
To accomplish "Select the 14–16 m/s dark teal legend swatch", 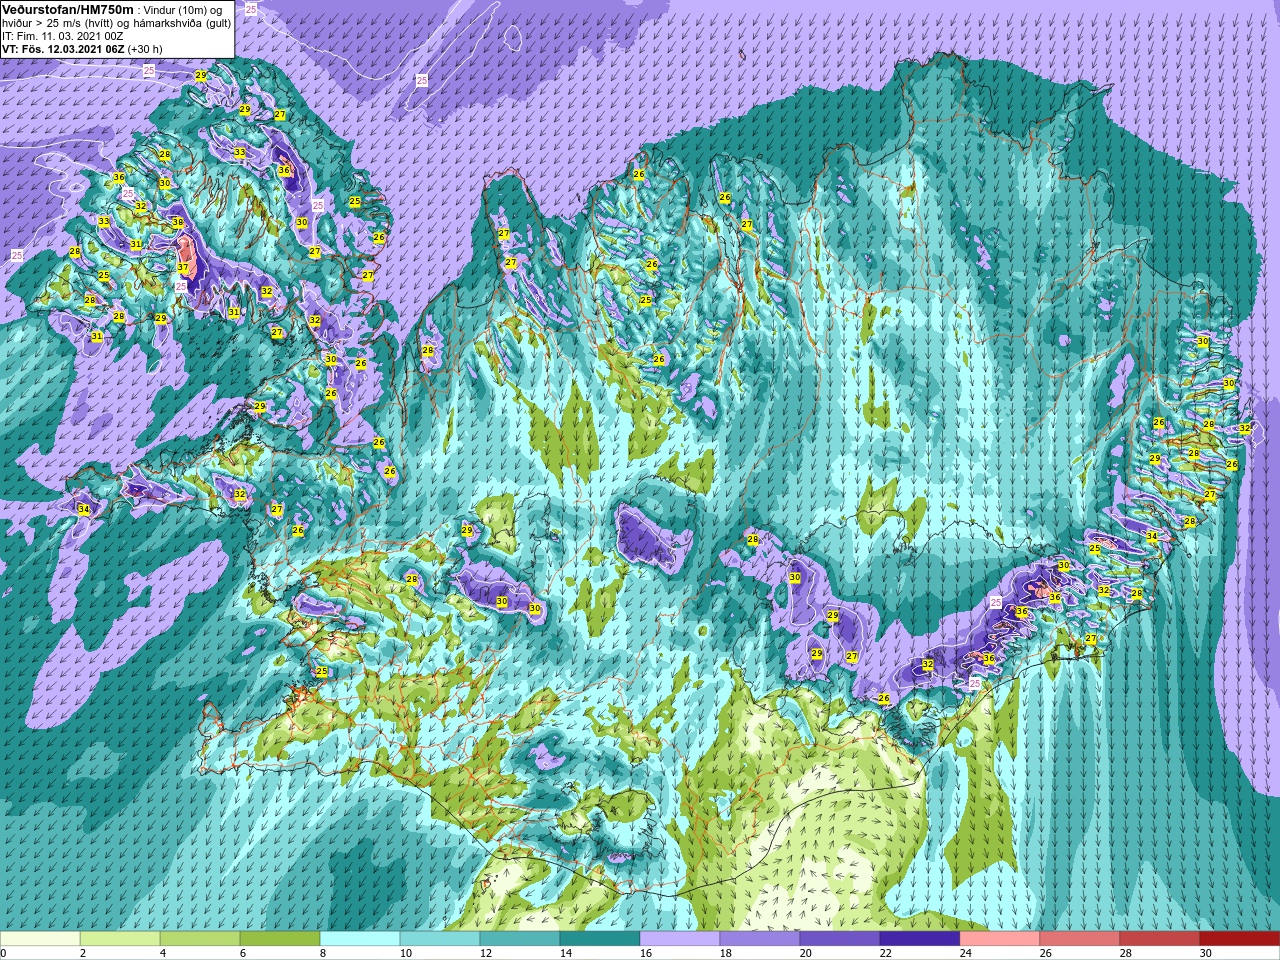I will pos(600,939).
